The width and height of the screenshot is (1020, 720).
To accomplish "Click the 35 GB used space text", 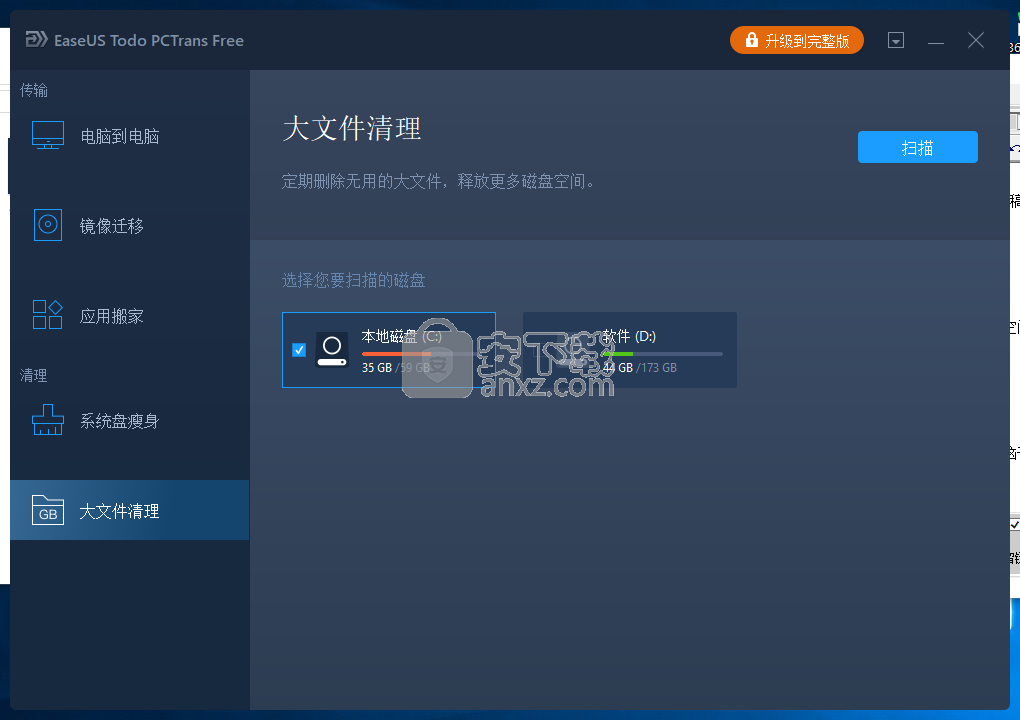I will point(377,367).
